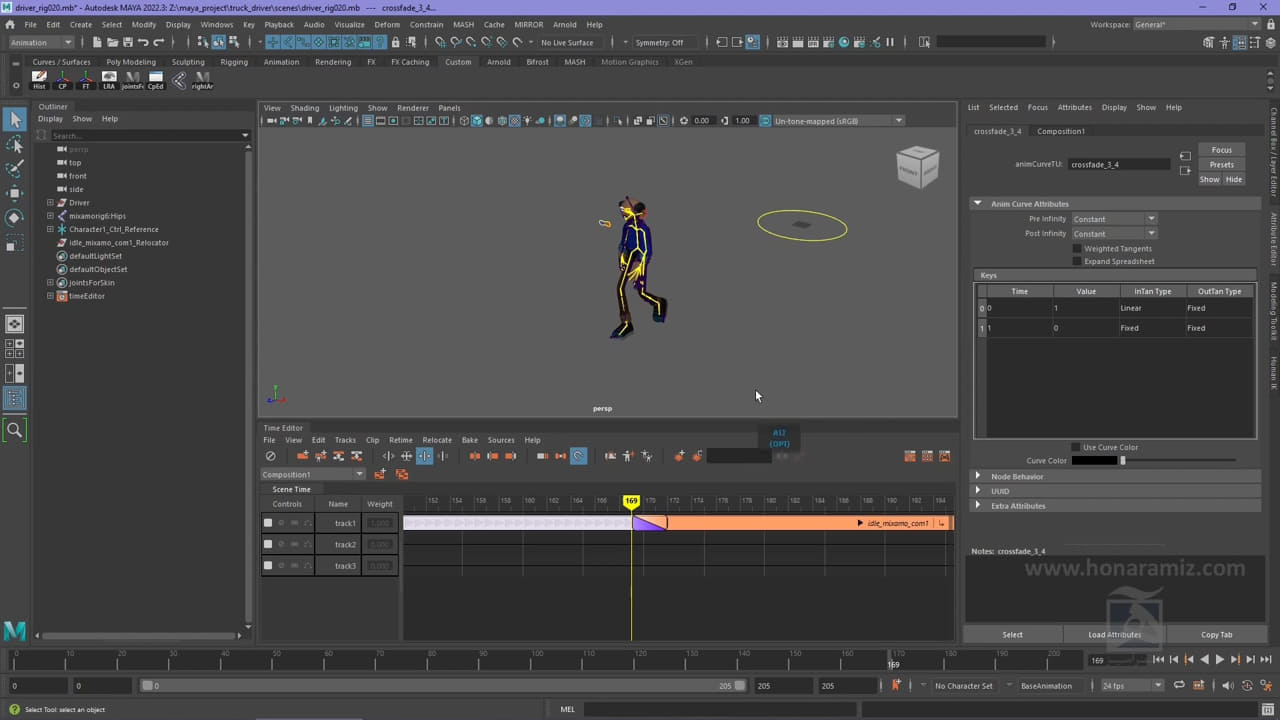This screenshot has width=1280, height=720.
Task: Expand the Driver node in Outliner
Action: [x=50, y=202]
